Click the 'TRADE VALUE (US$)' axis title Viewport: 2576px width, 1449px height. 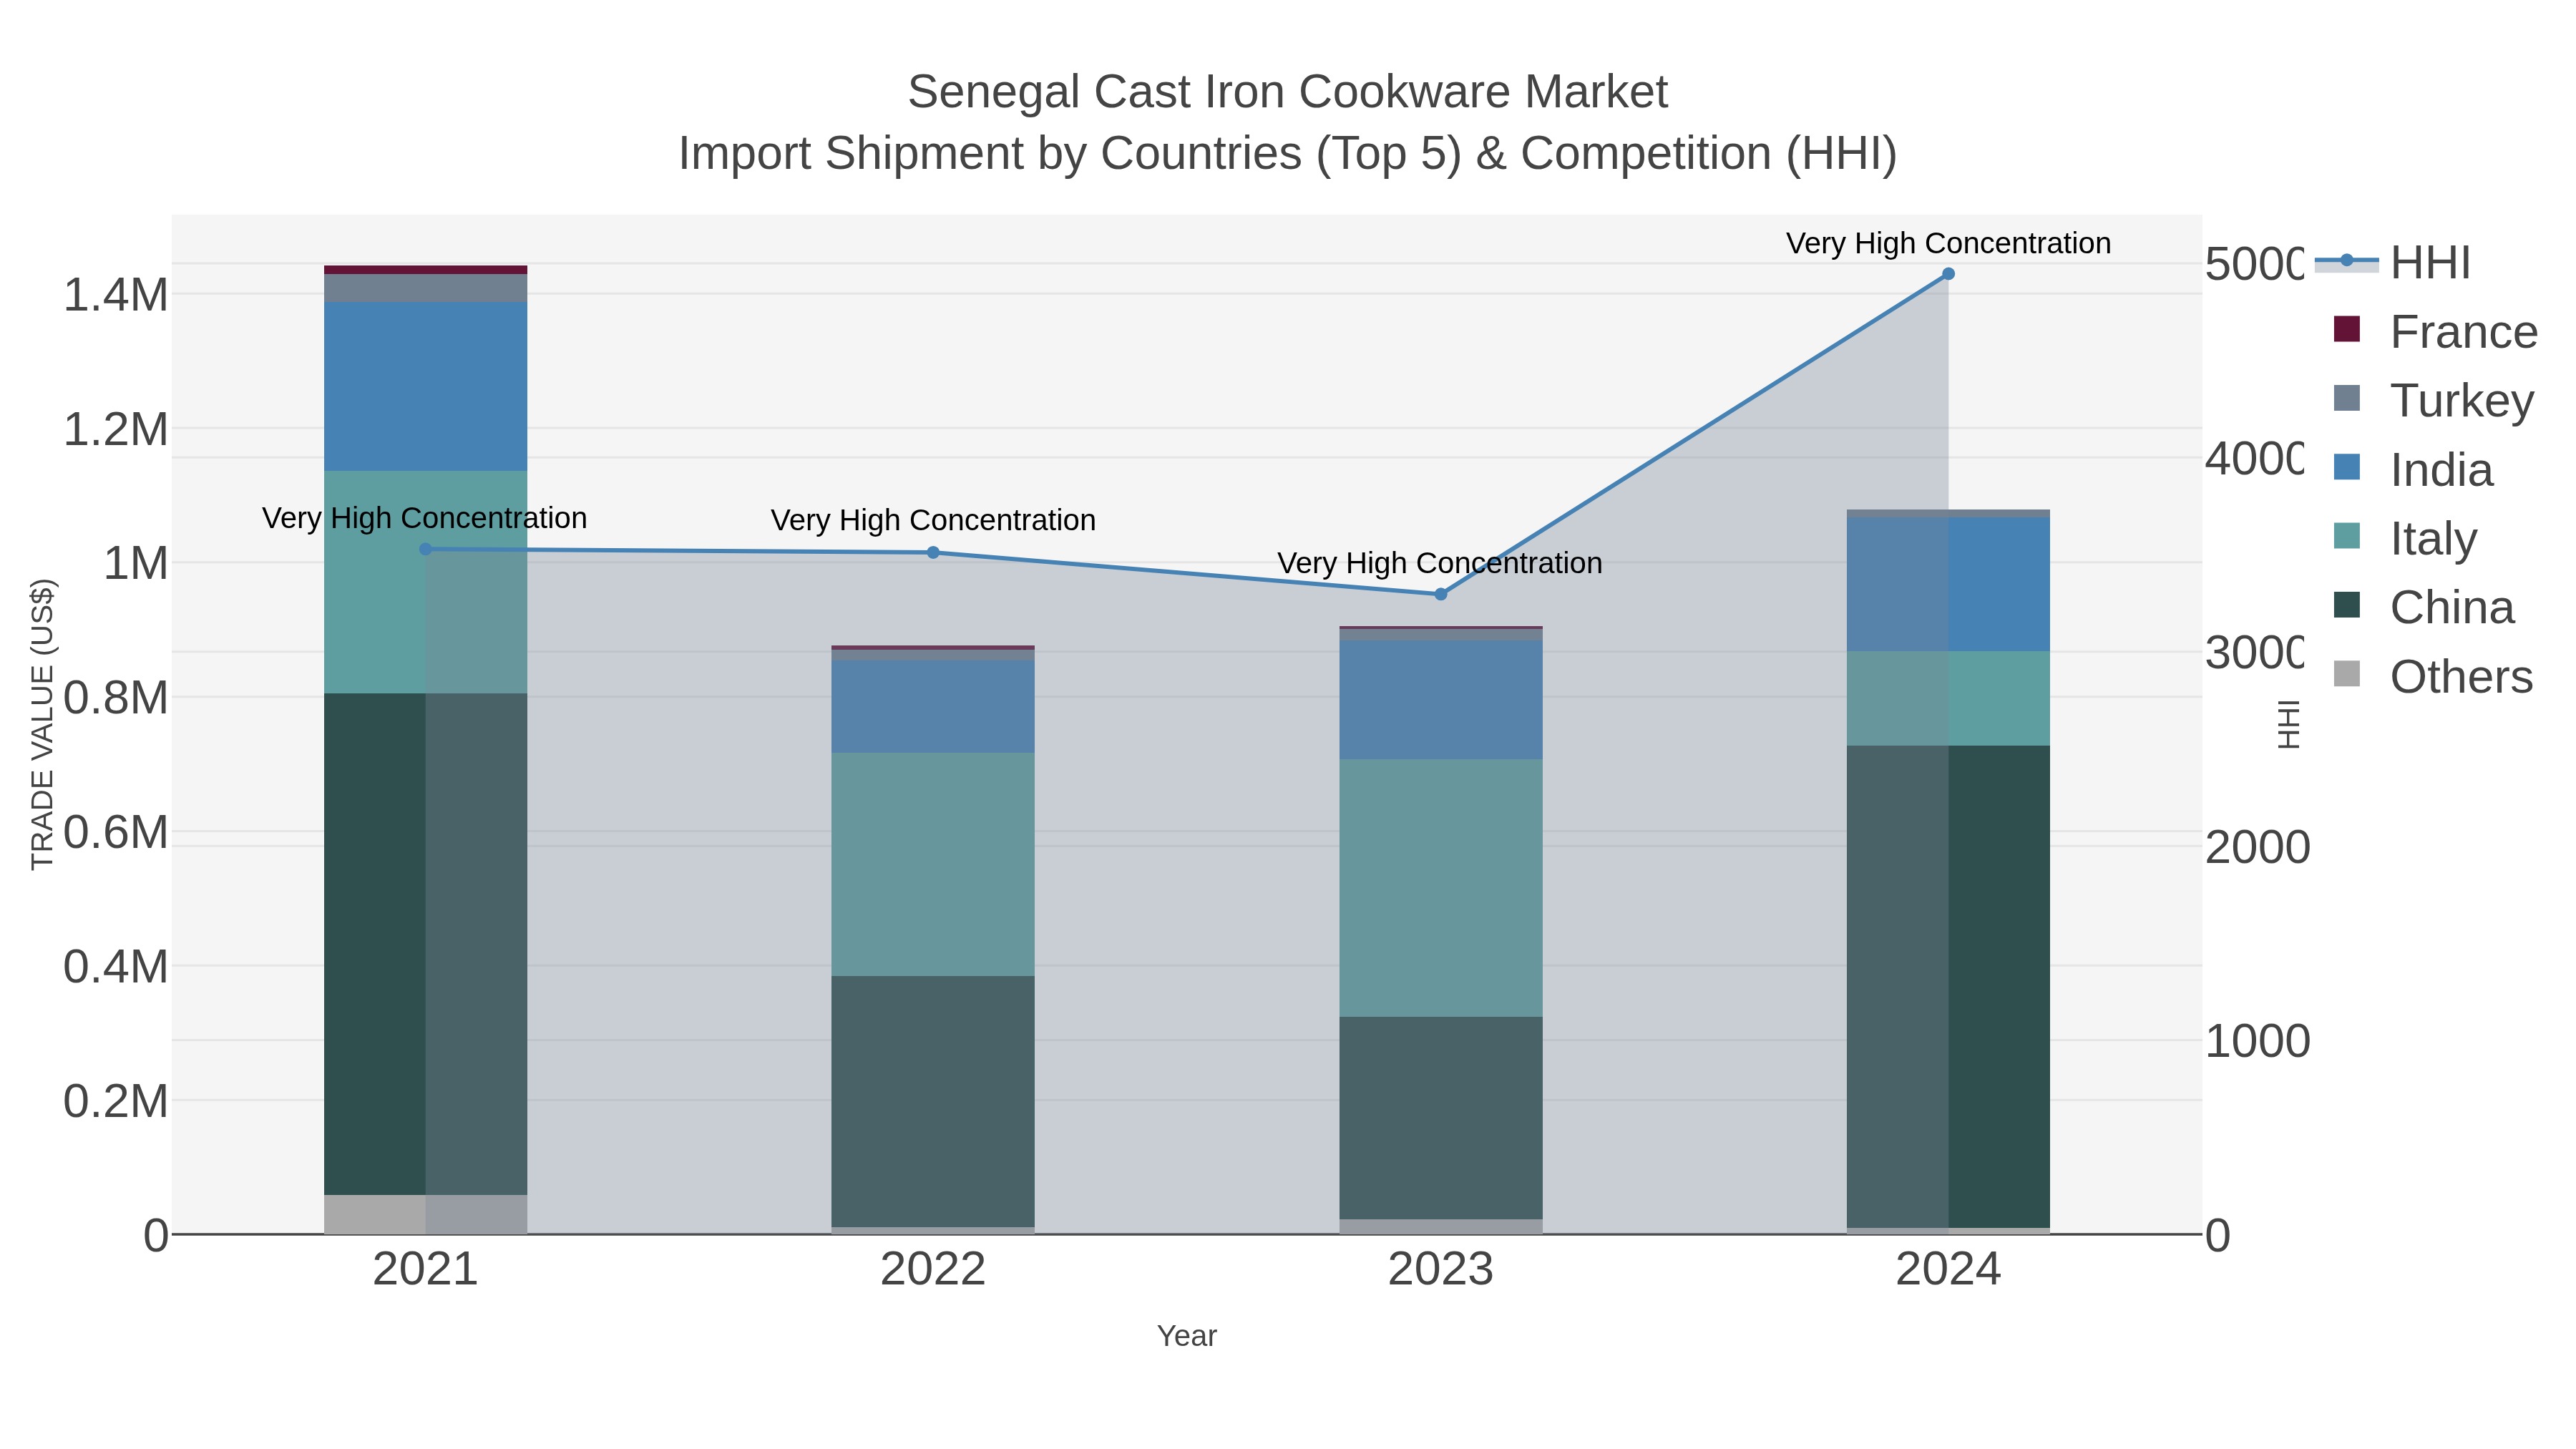(x=42, y=724)
